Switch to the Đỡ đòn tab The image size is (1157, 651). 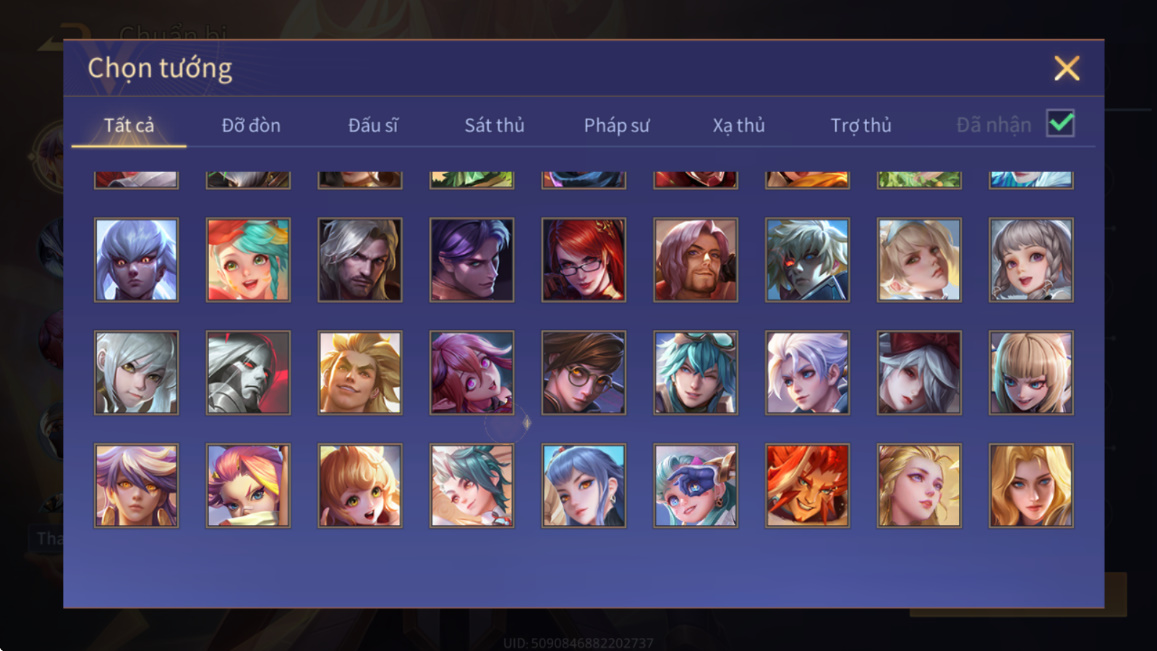(251, 125)
